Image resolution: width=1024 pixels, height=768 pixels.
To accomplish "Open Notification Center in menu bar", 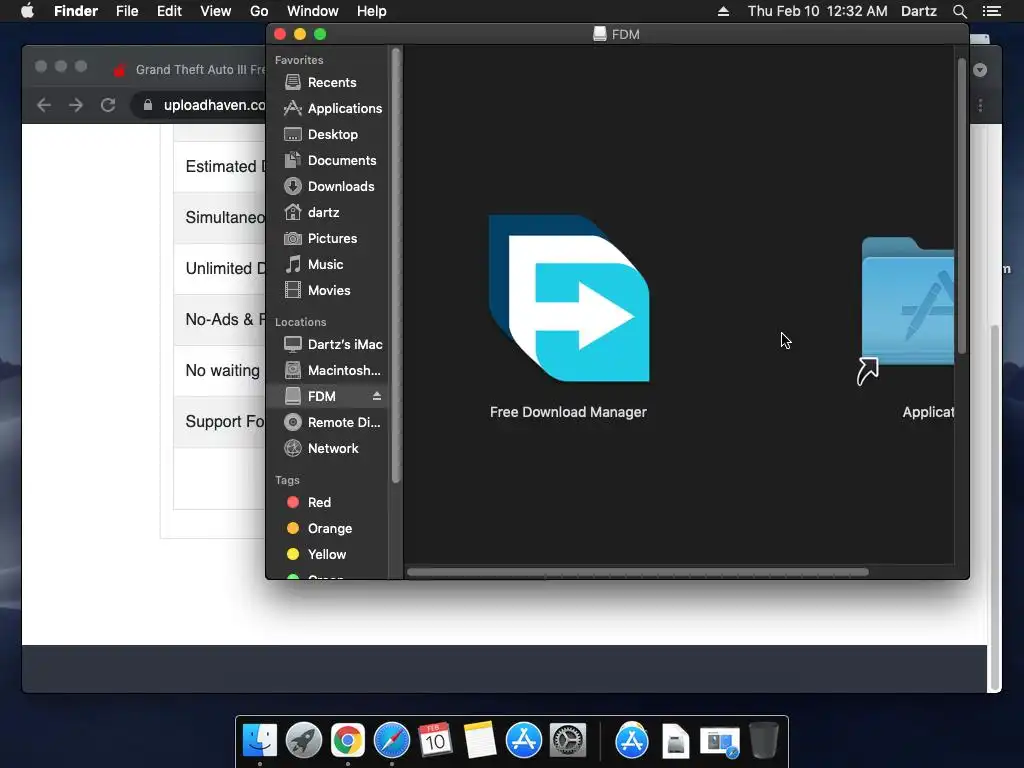I will click(992, 11).
